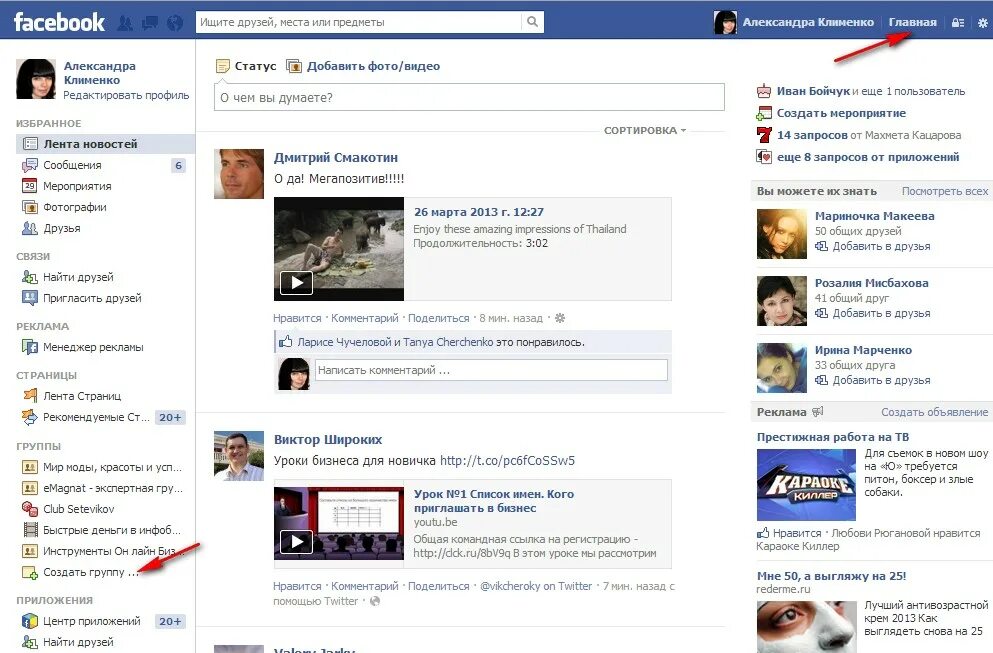This screenshot has height=653, width=993.
Task: Click the Club Setevikov group icon
Action: click(x=30, y=509)
